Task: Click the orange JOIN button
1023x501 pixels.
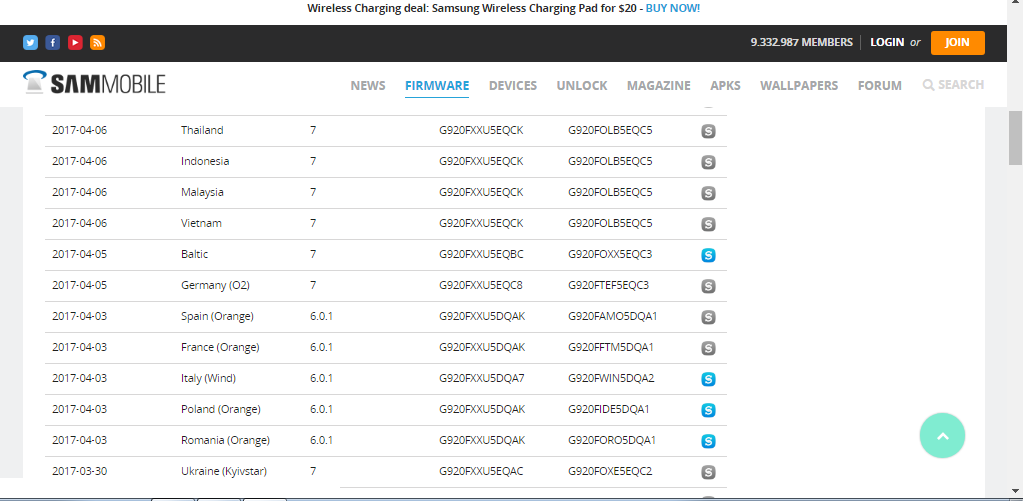Action: 958,42
